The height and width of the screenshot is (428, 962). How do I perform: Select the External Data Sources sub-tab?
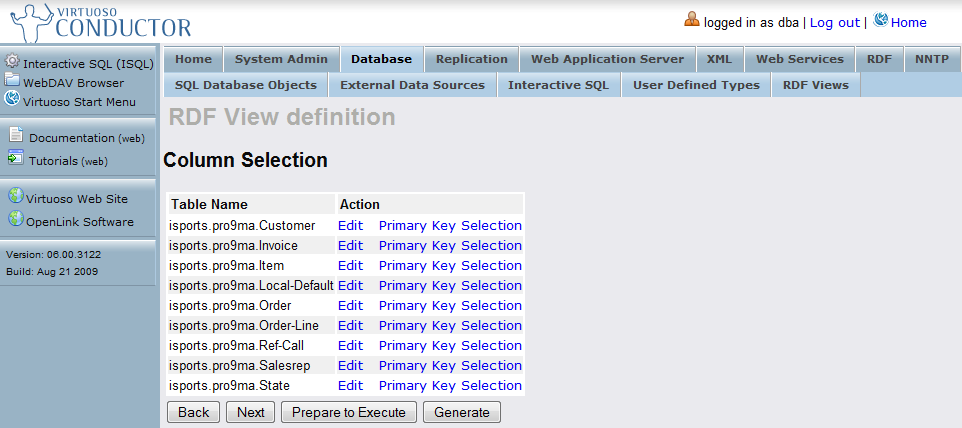click(412, 85)
